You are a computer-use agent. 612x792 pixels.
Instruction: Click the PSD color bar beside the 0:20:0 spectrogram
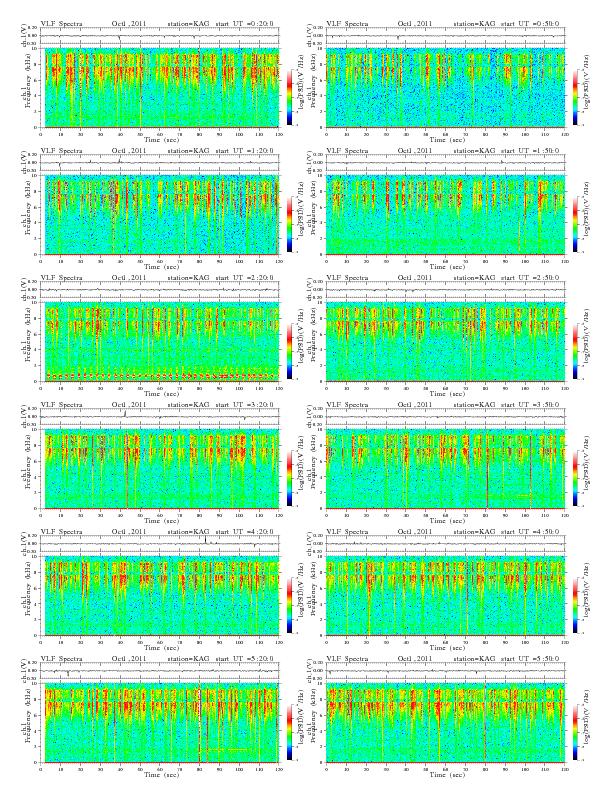289,97
